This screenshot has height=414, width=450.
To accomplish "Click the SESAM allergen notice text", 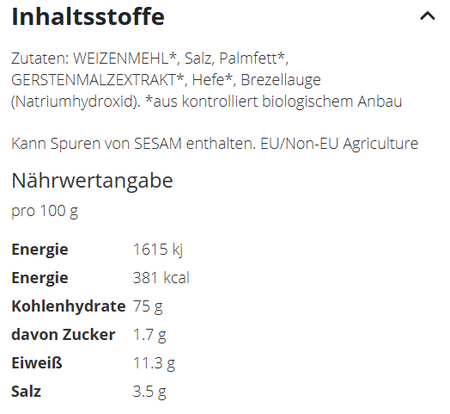I will click(x=134, y=144).
